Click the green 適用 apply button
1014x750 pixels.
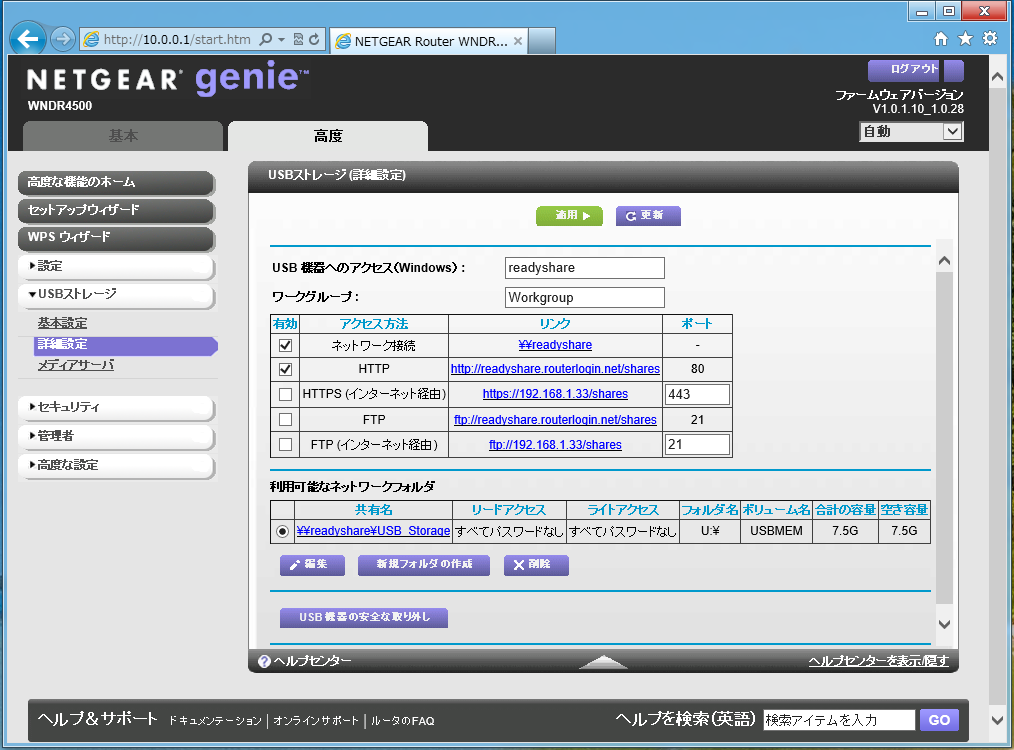(569, 215)
